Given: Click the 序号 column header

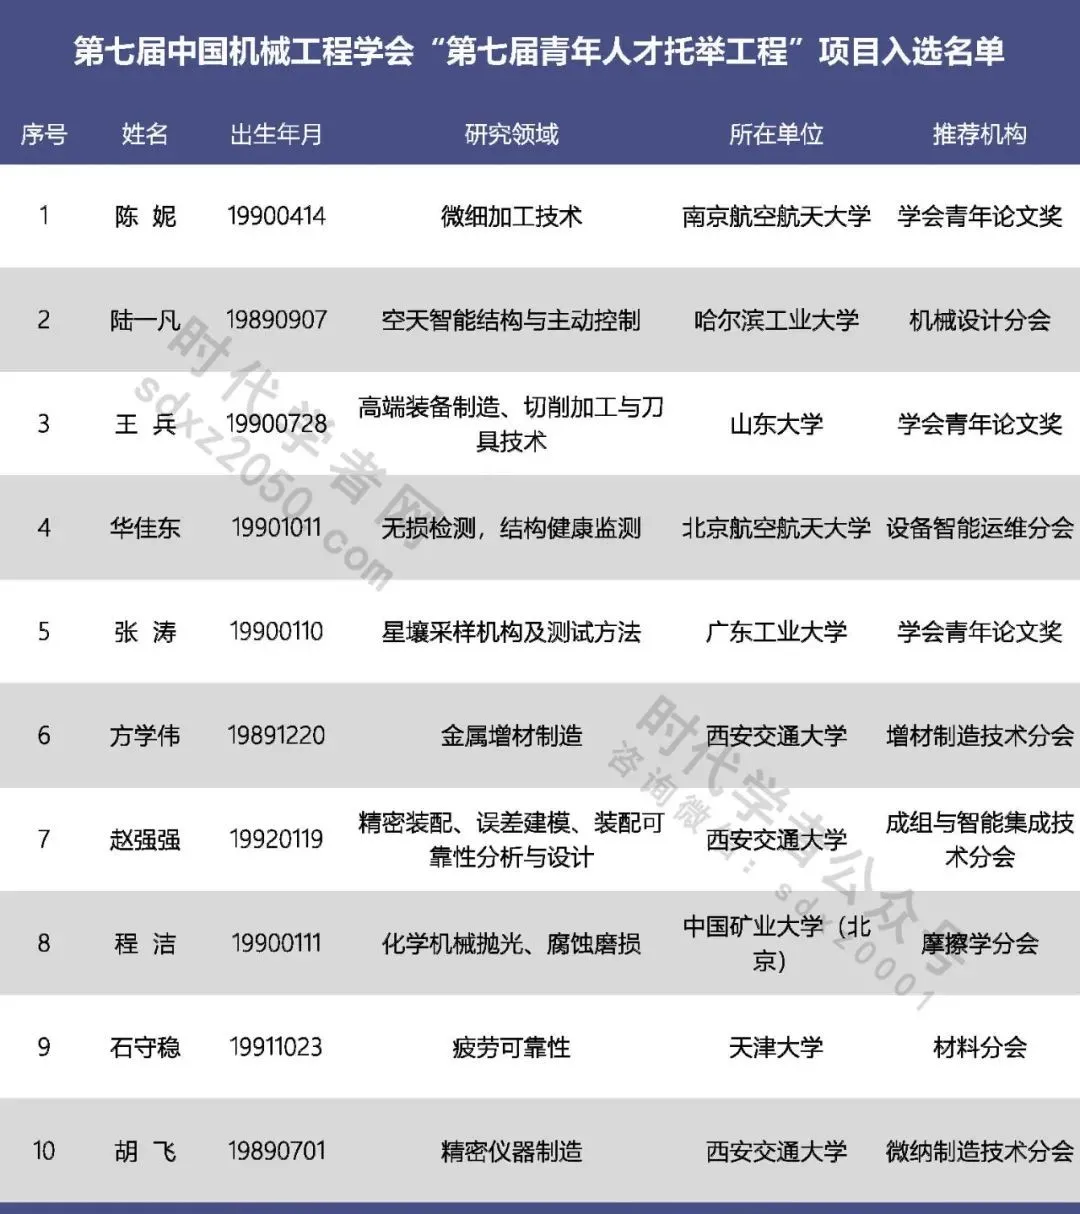Looking at the screenshot, I should pos(44,134).
